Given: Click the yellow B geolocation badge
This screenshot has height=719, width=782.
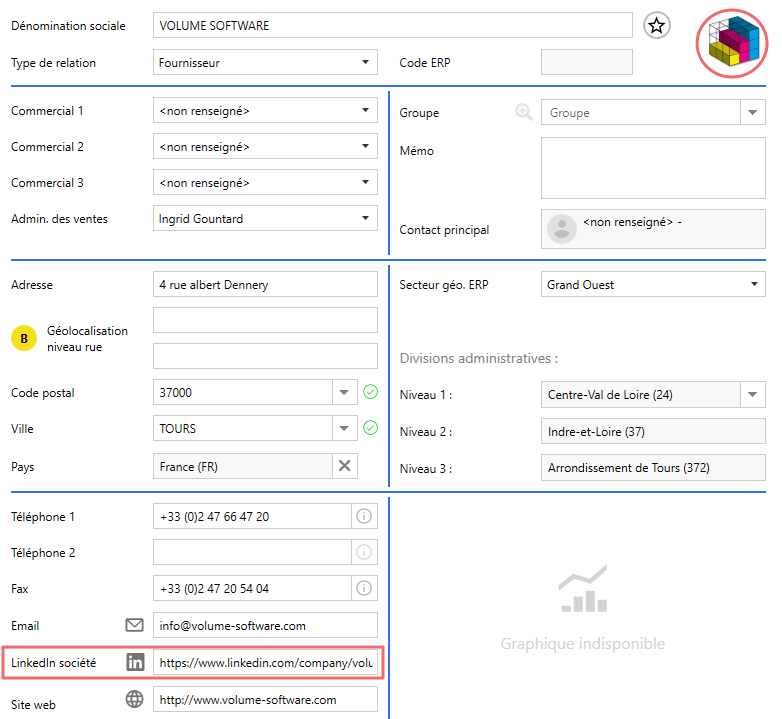Looking at the screenshot, I should (x=24, y=338).
